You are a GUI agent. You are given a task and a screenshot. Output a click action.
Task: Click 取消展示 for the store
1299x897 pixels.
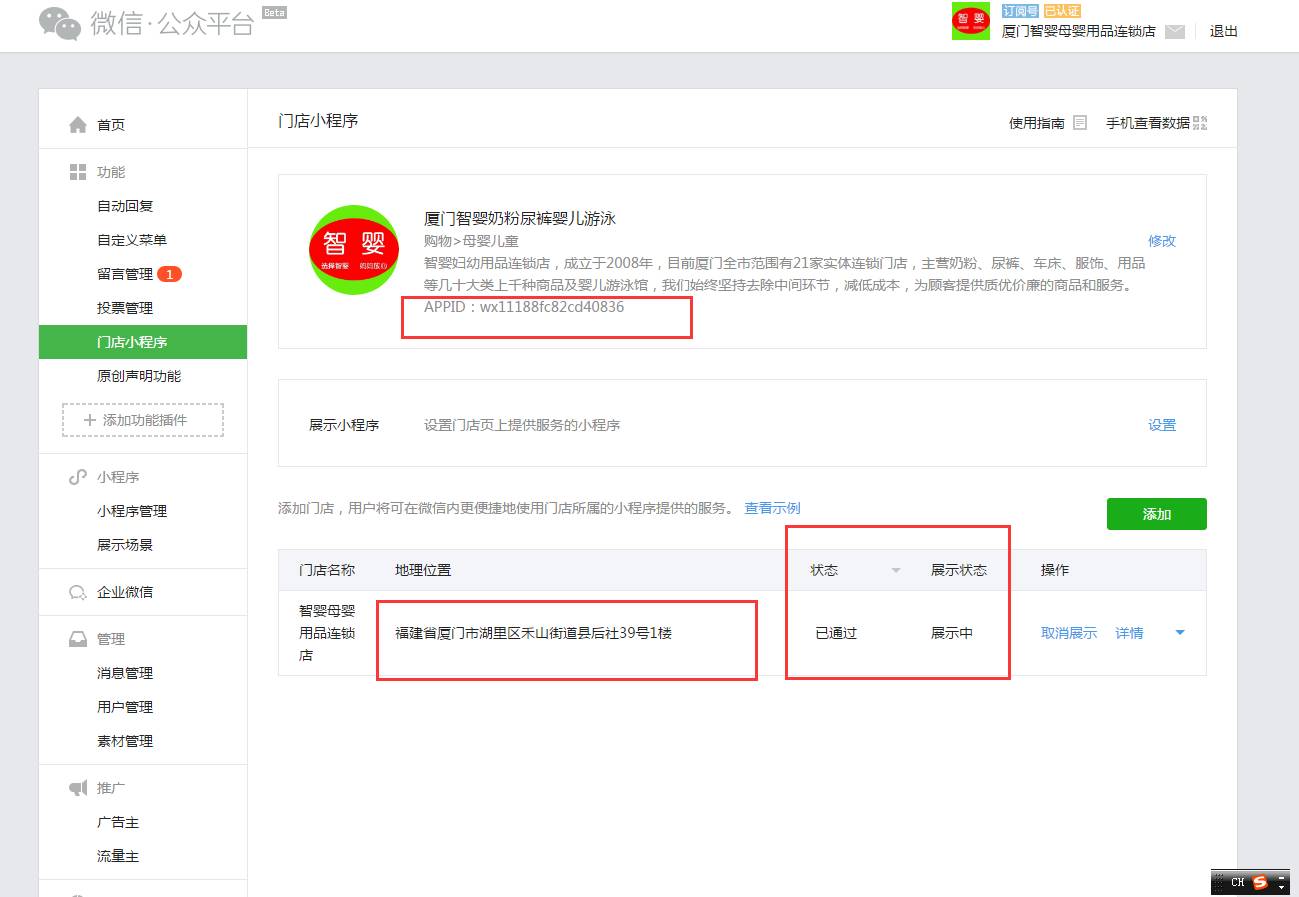point(1069,633)
